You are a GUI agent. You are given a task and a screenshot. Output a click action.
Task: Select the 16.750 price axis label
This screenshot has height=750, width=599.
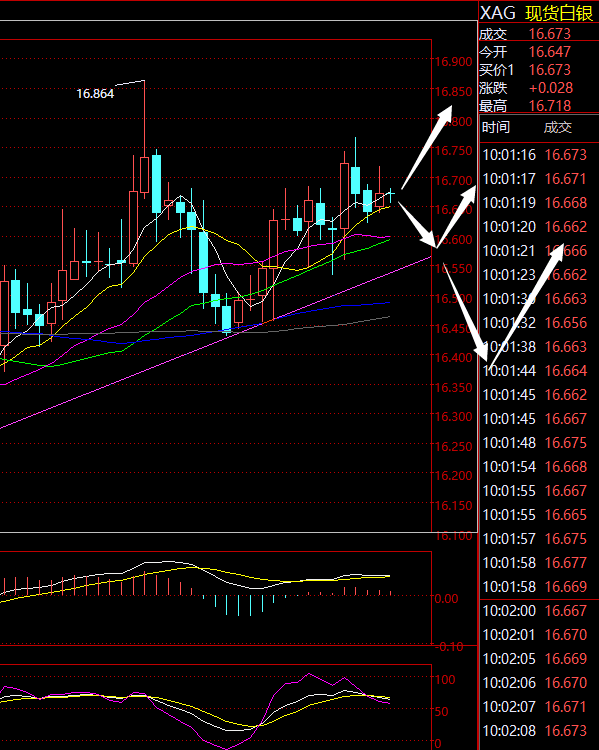coord(453,151)
